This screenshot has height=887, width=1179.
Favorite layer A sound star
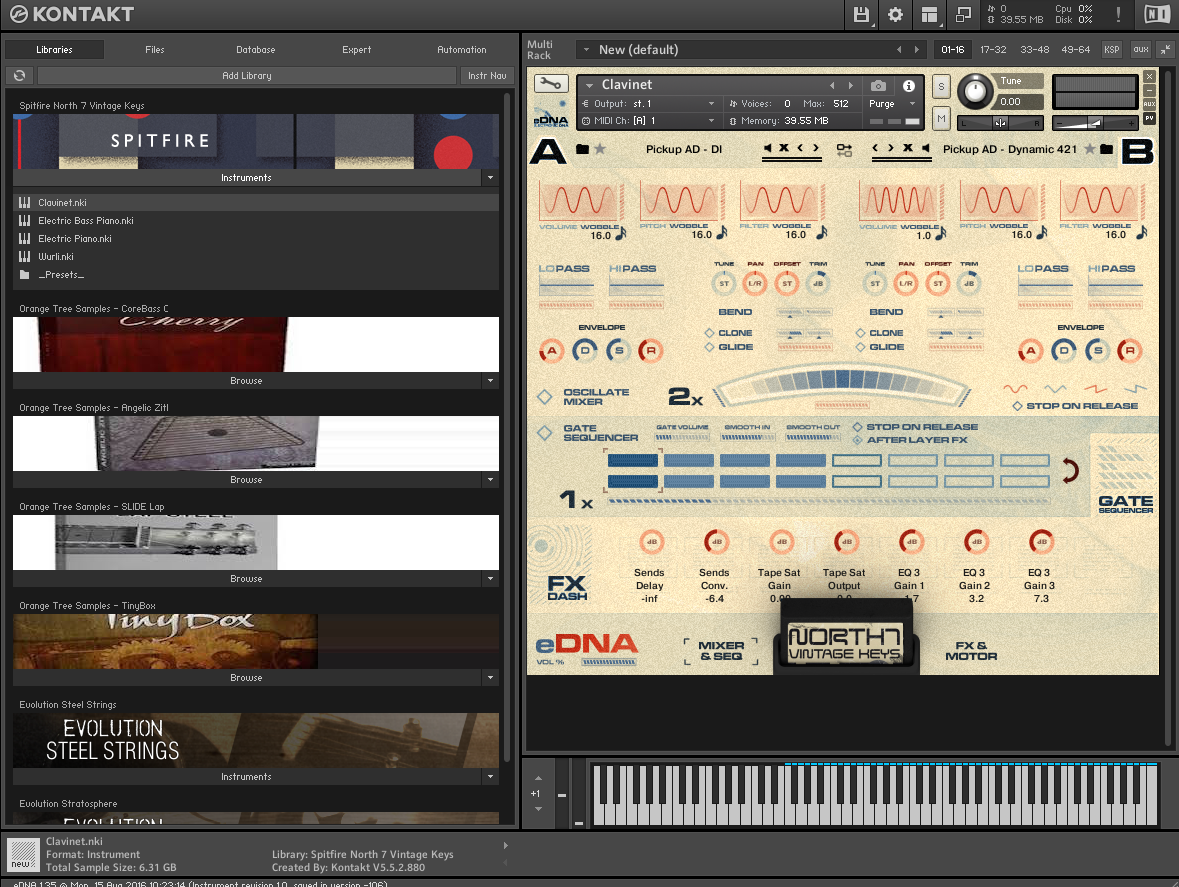tap(600, 149)
